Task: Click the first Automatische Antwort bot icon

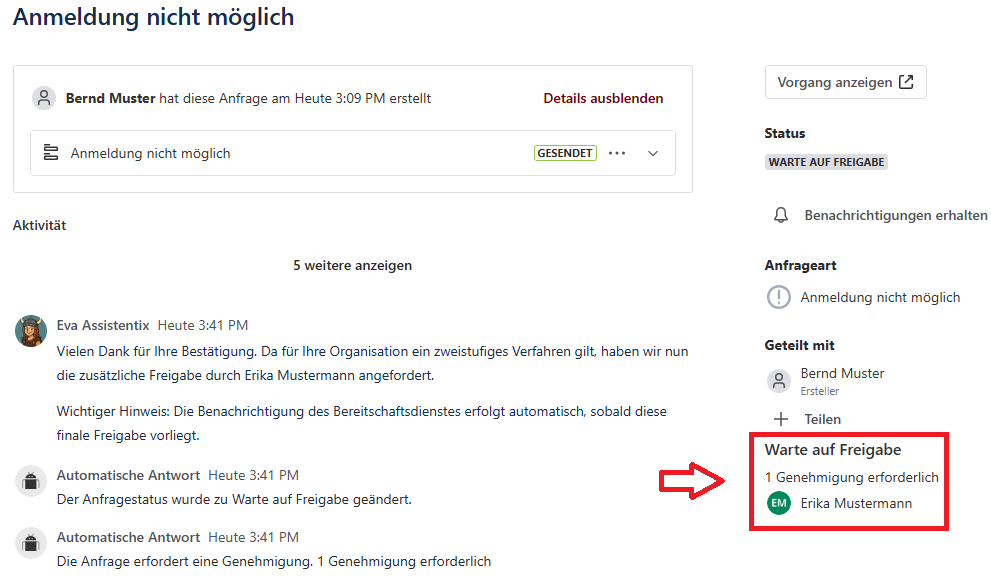Action: click(31, 481)
